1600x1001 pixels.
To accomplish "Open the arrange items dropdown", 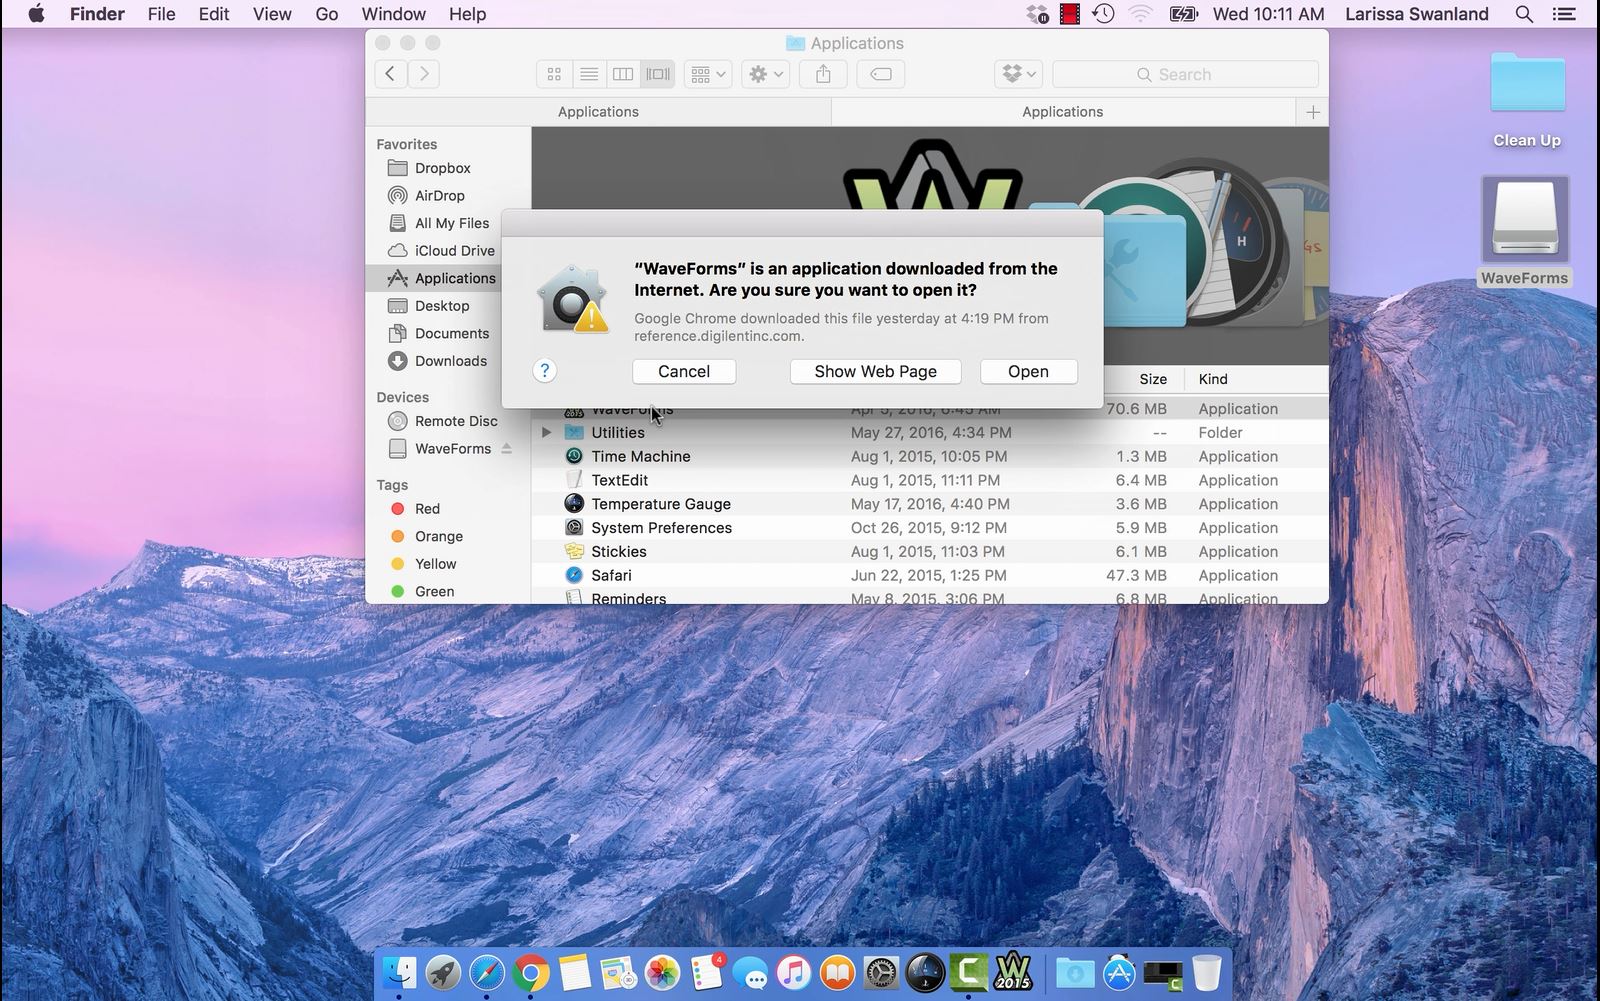I will coord(708,74).
